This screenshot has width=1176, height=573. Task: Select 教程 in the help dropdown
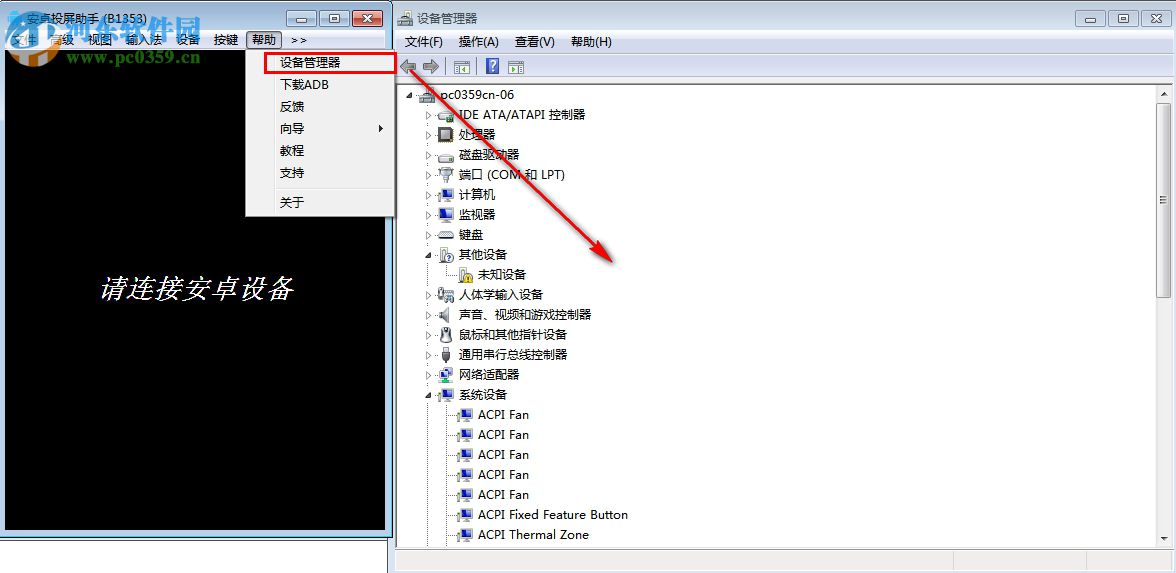(320, 151)
